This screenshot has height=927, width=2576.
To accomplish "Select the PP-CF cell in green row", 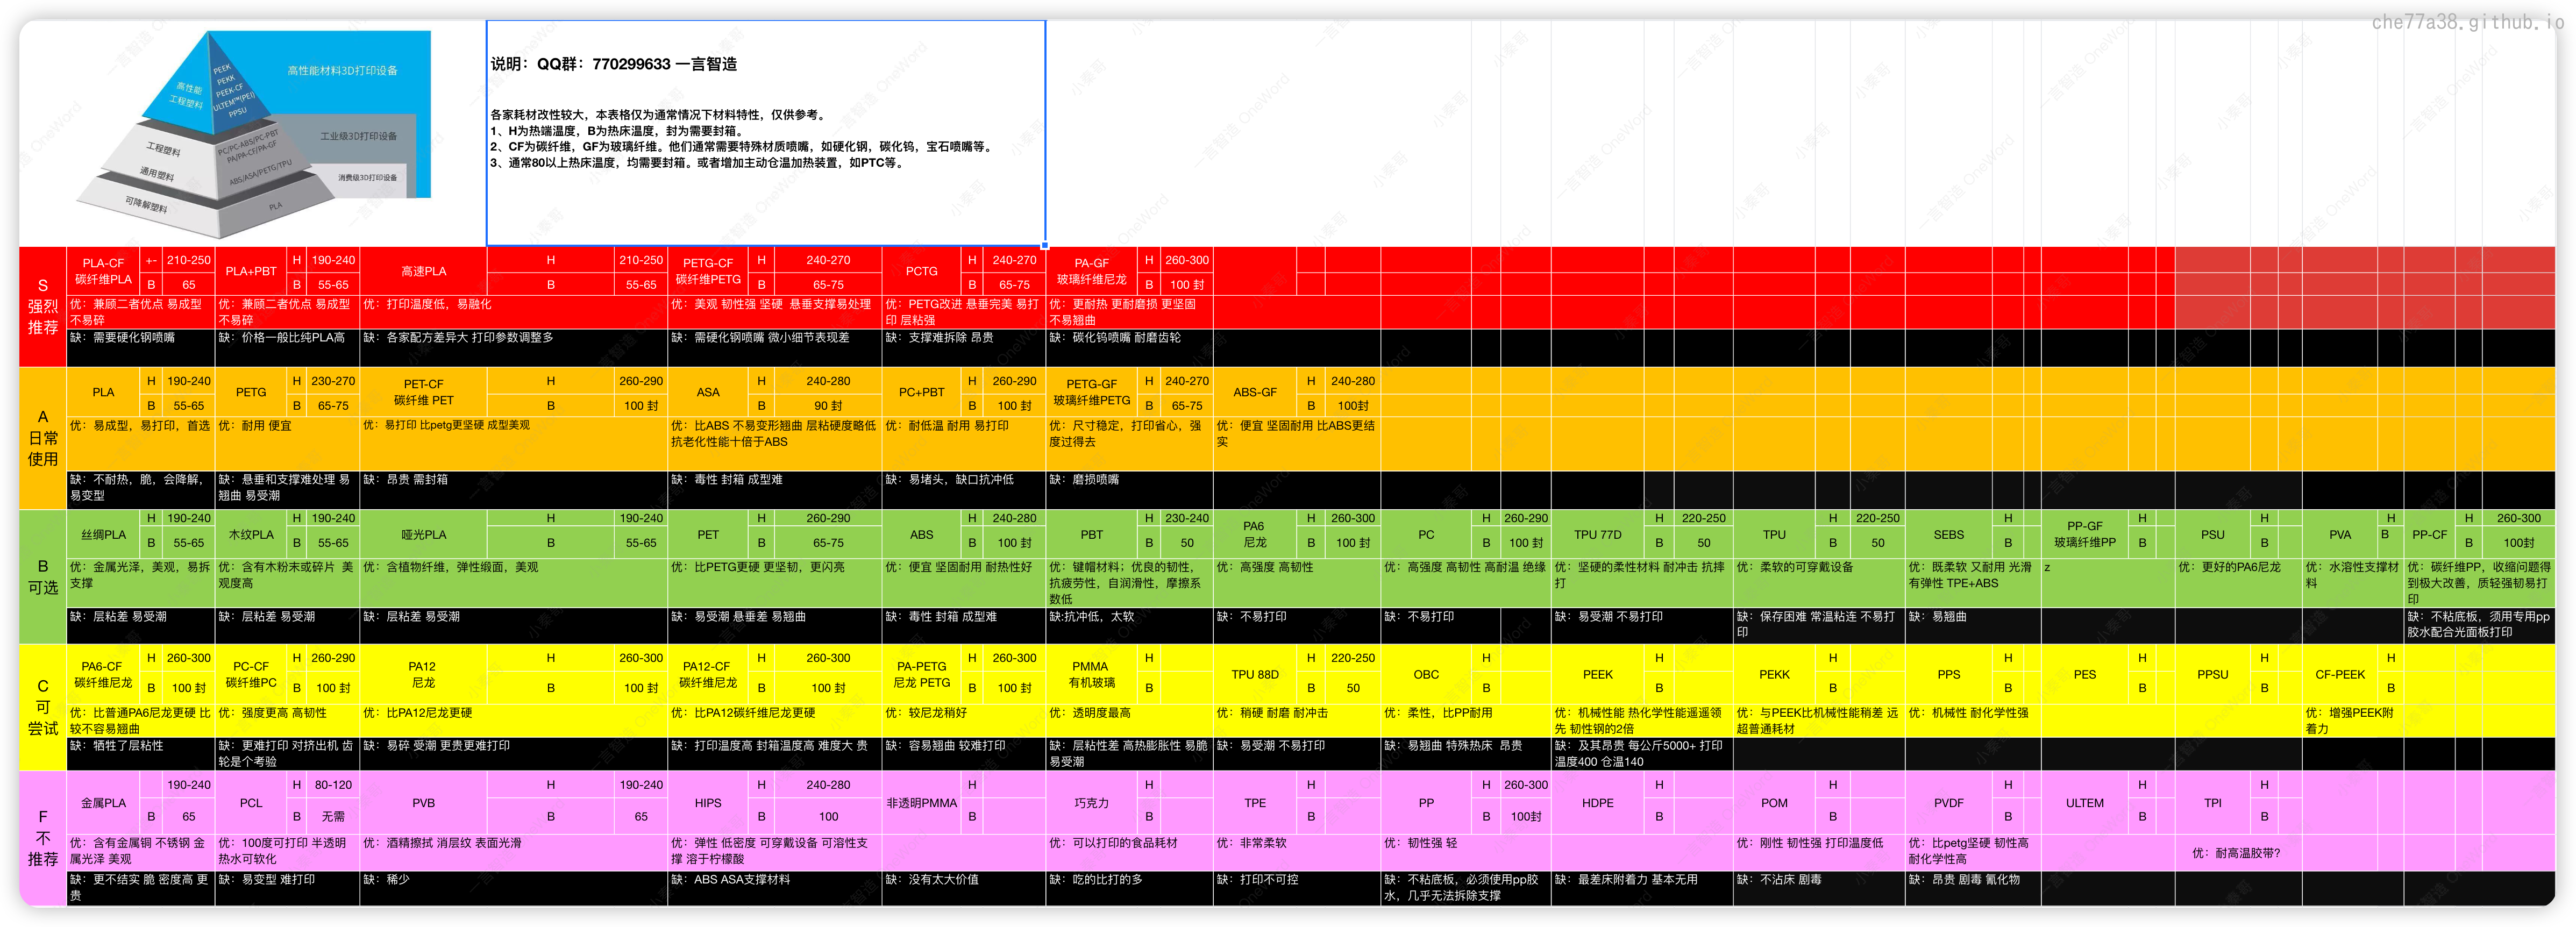I will pyautogui.click(x=2429, y=534).
